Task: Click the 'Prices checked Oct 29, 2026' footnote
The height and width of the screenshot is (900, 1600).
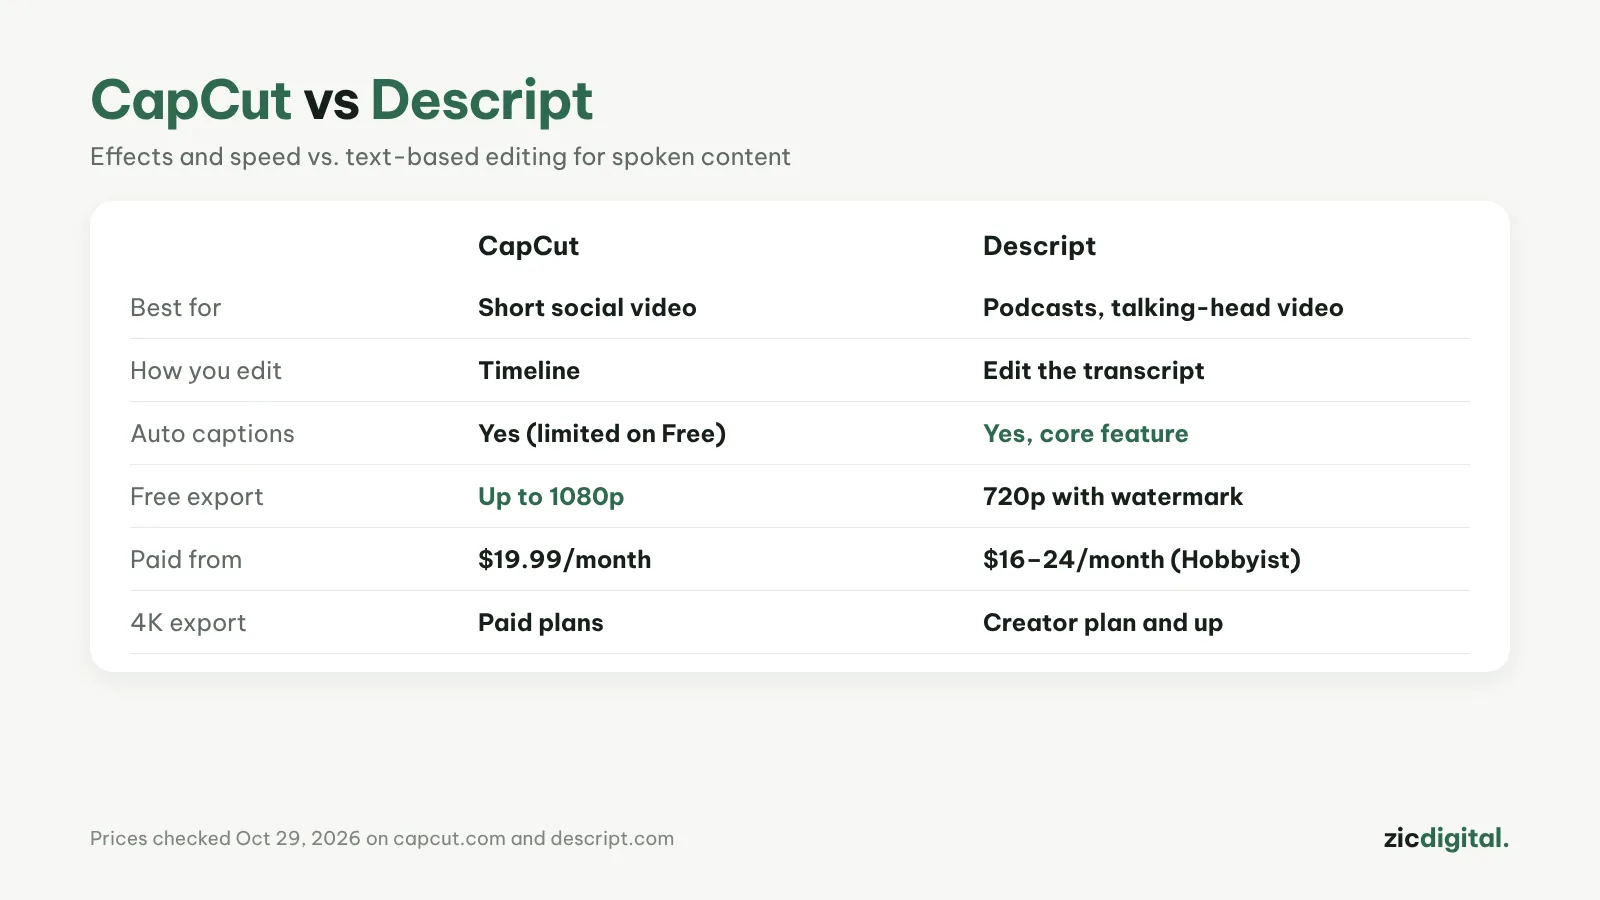Action: (x=382, y=839)
